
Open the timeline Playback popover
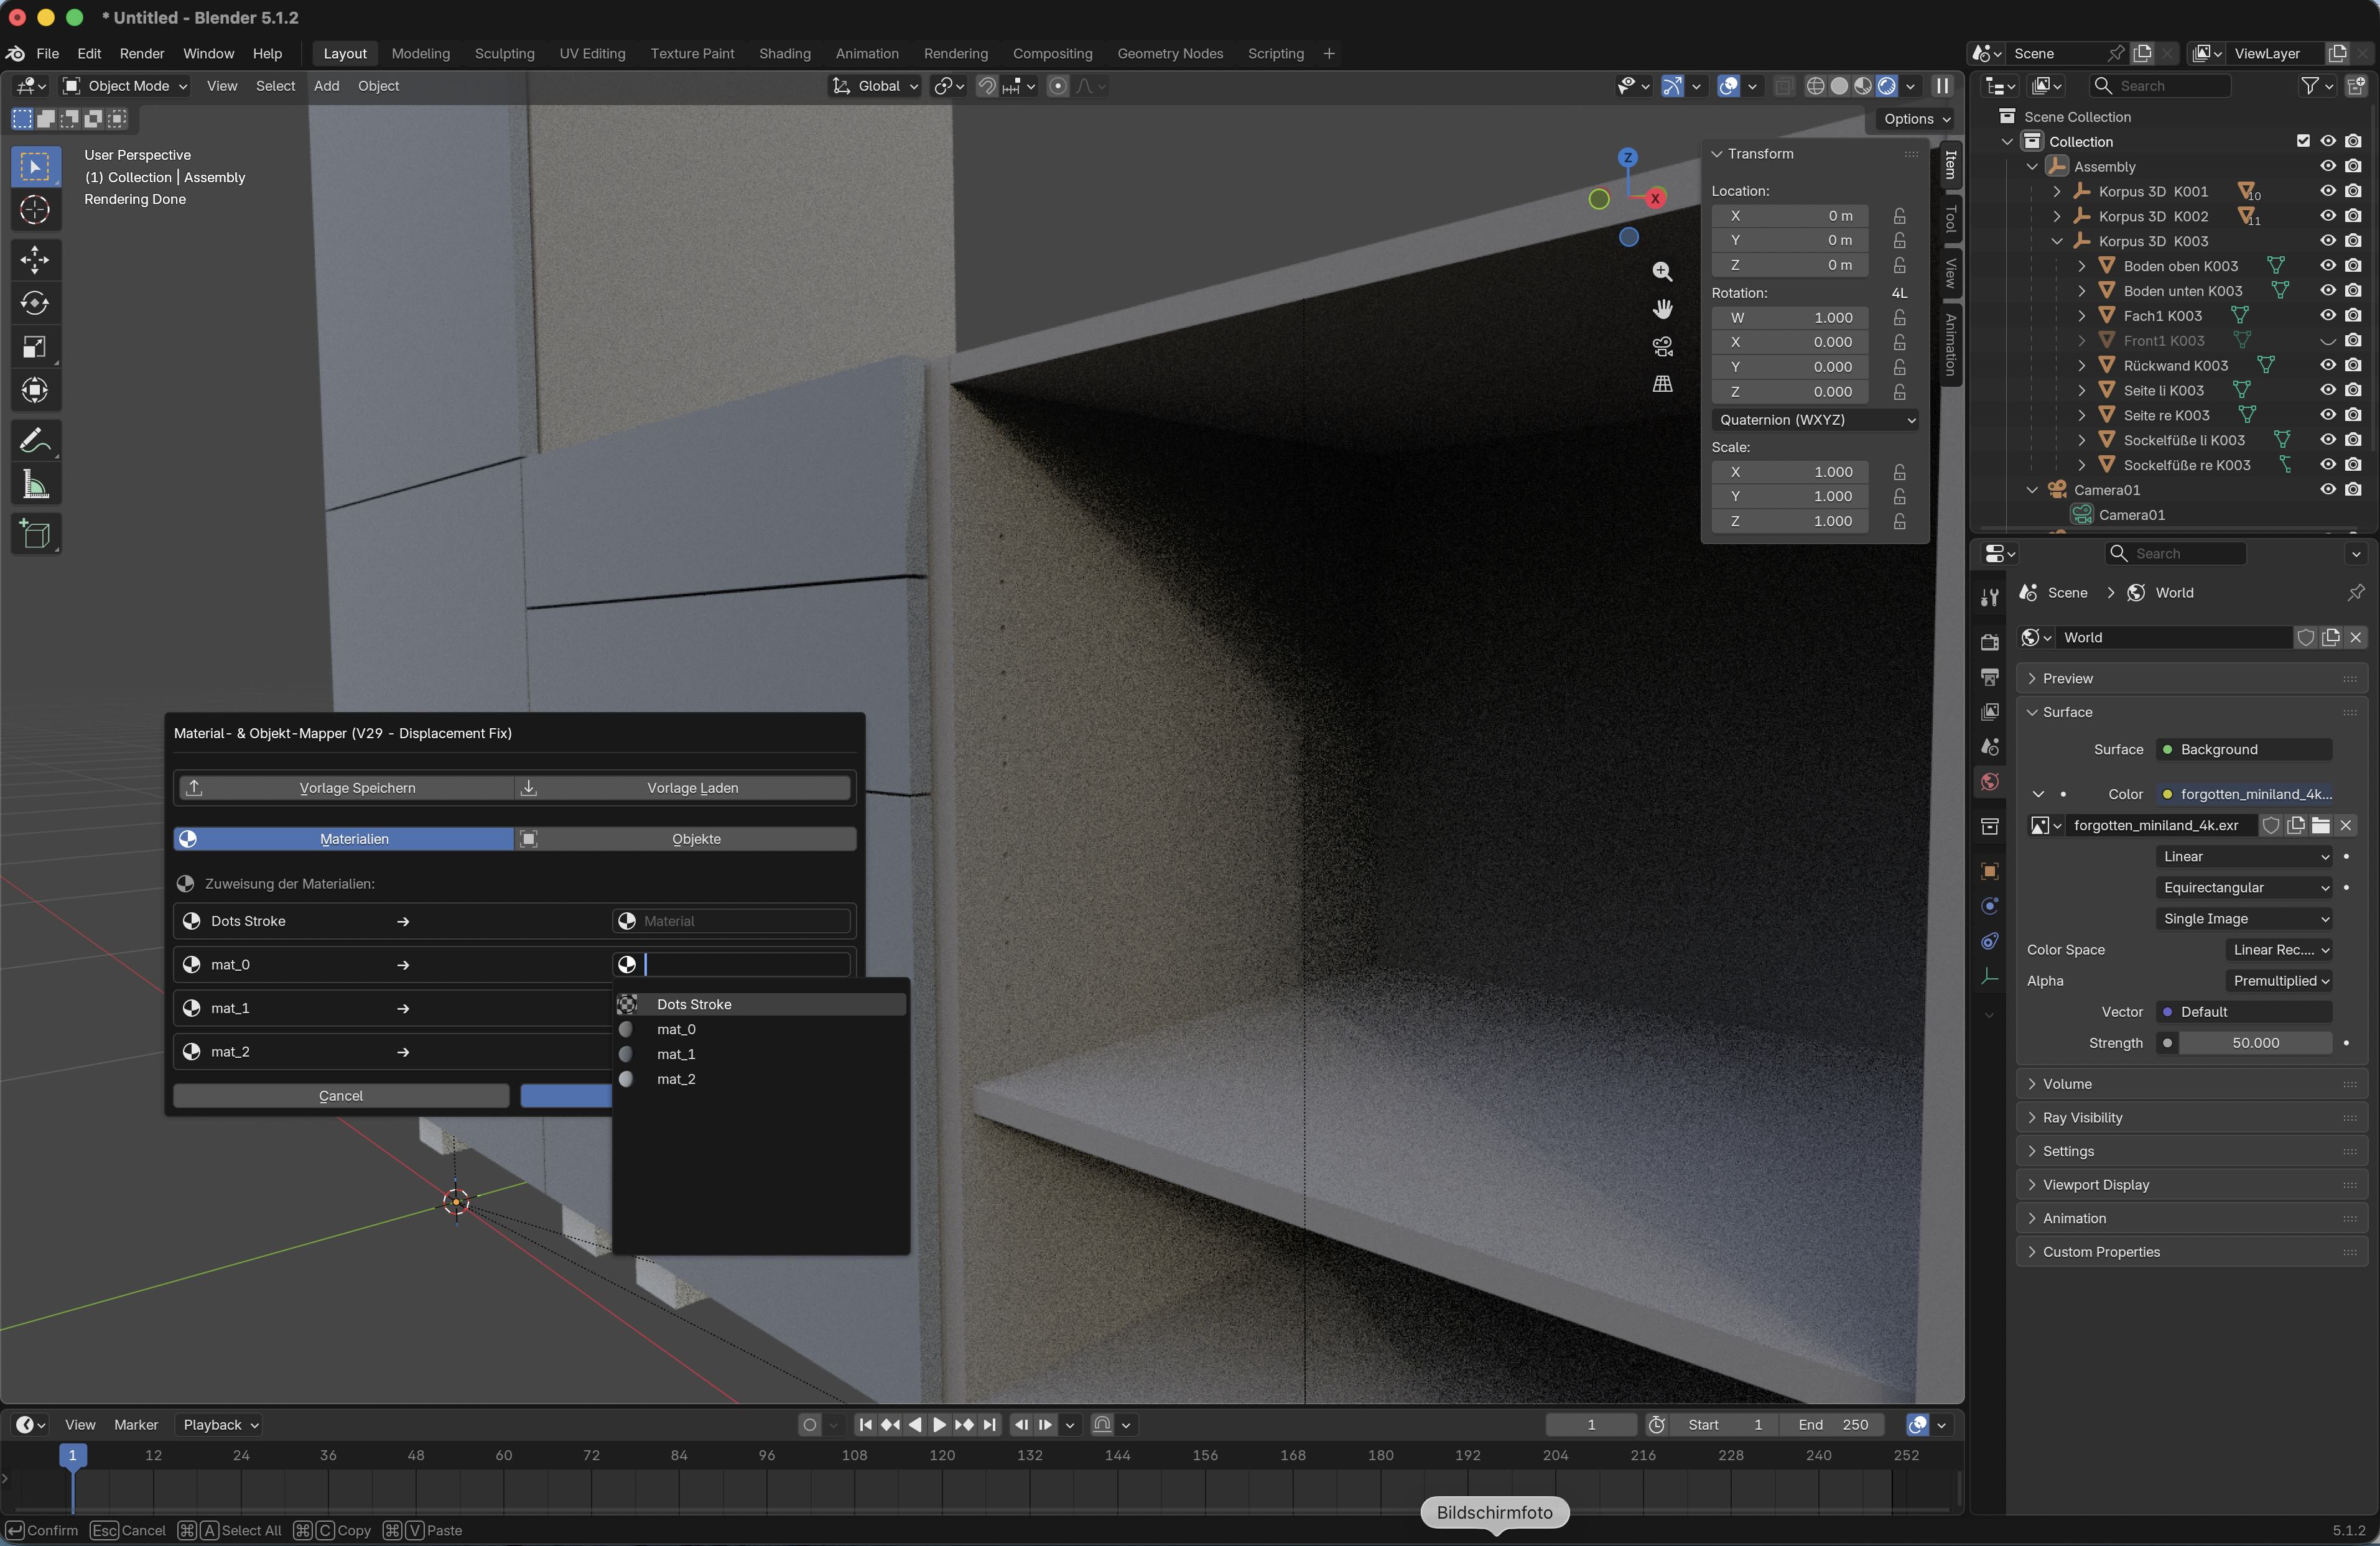tap(220, 1425)
